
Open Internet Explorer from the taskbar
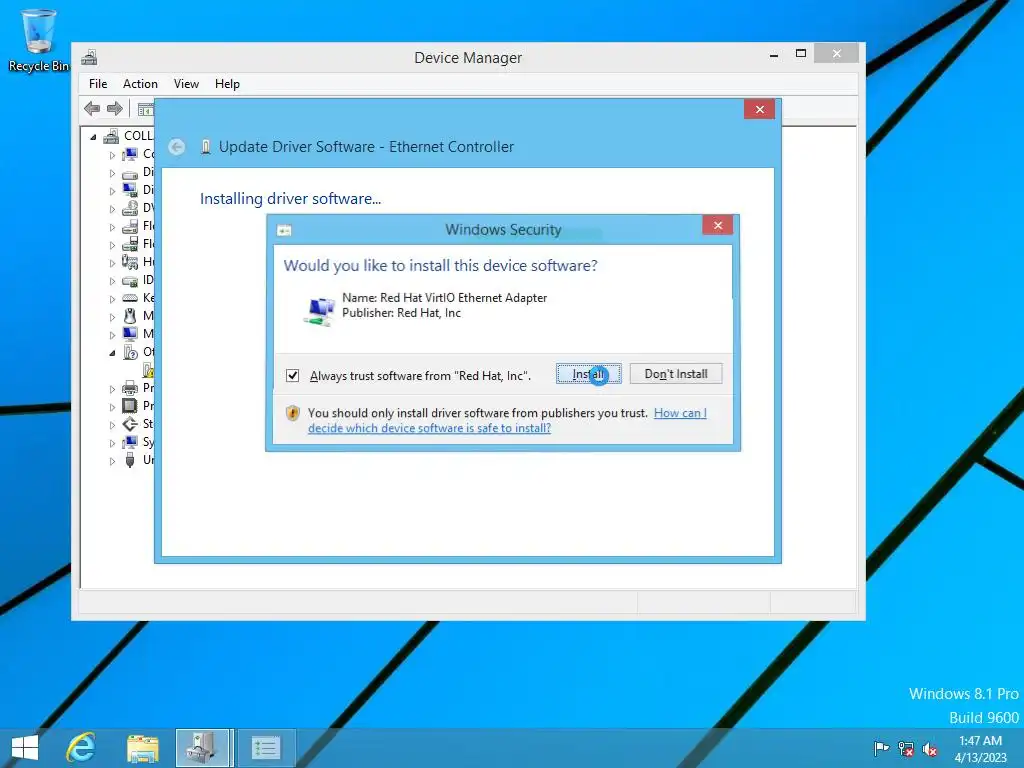[81, 748]
